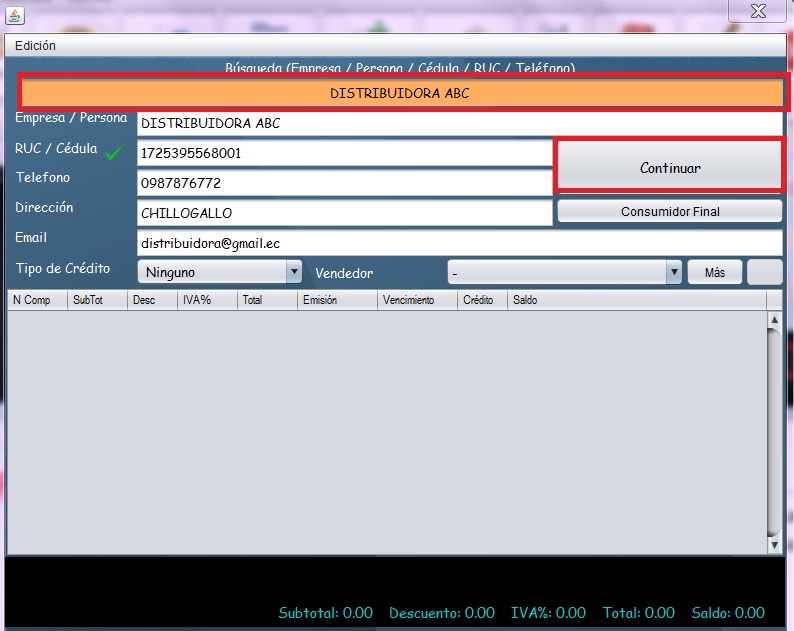Viewport: 794px width, 631px height.
Task: Focus the Email input field
Action: coord(459,243)
